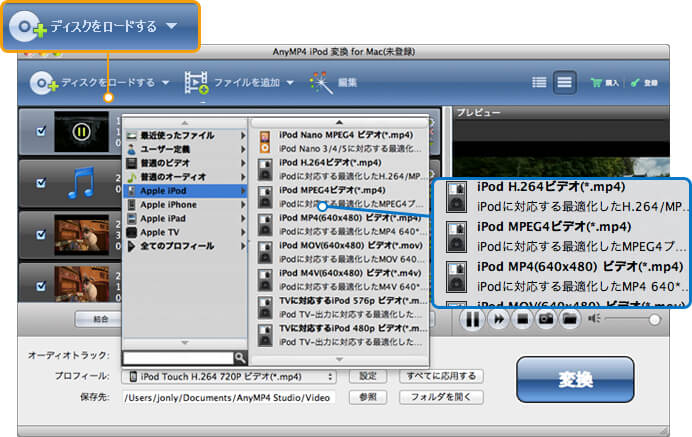Open 最近使ったファイル menu category
692x437 pixels.
pos(185,136)
